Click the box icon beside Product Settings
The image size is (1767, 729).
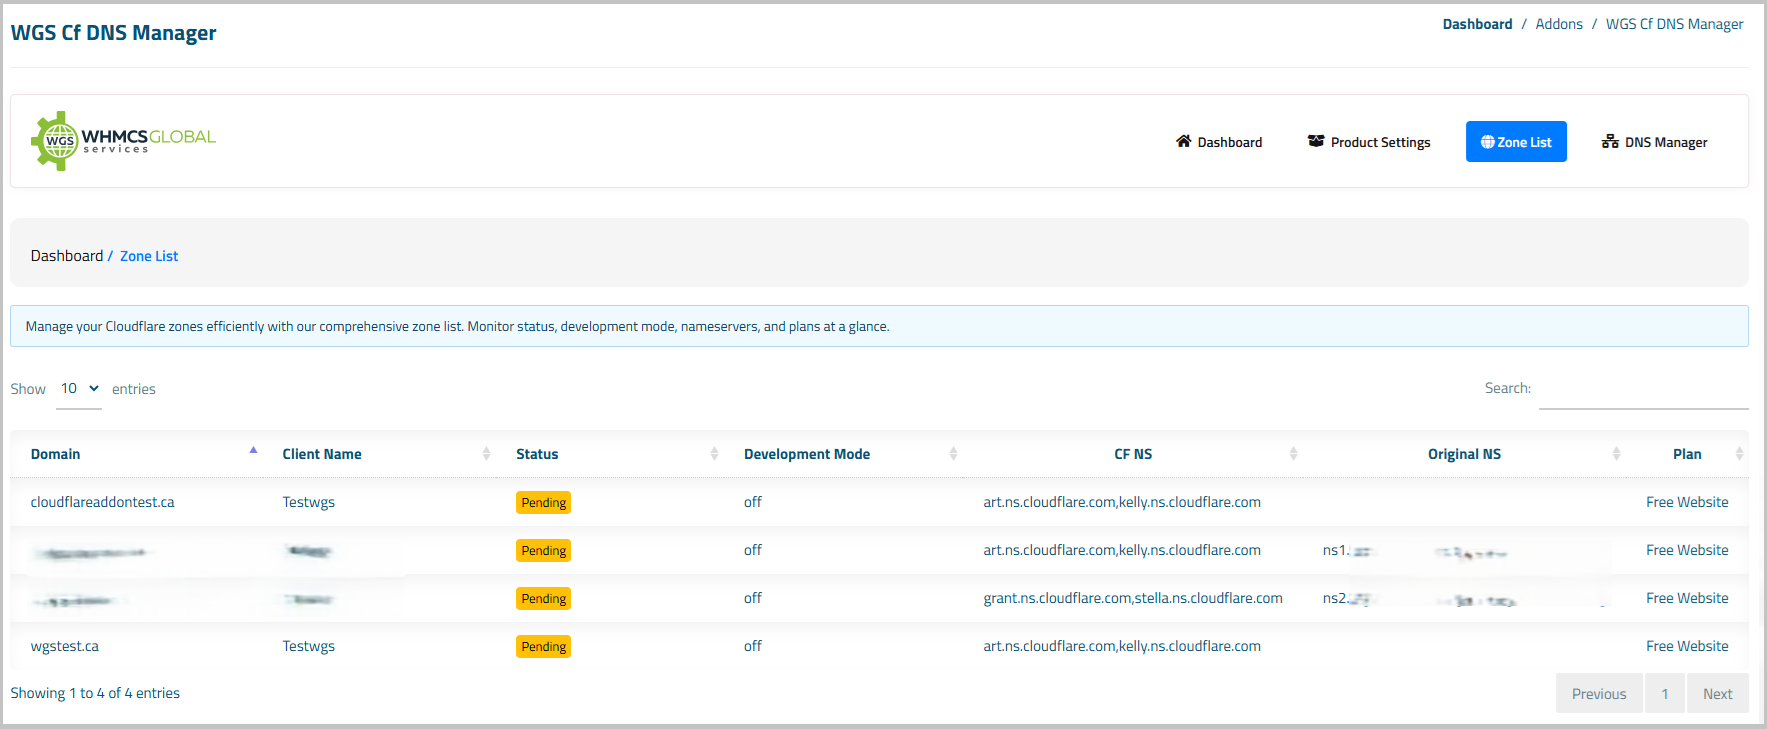pos(1316,142)
